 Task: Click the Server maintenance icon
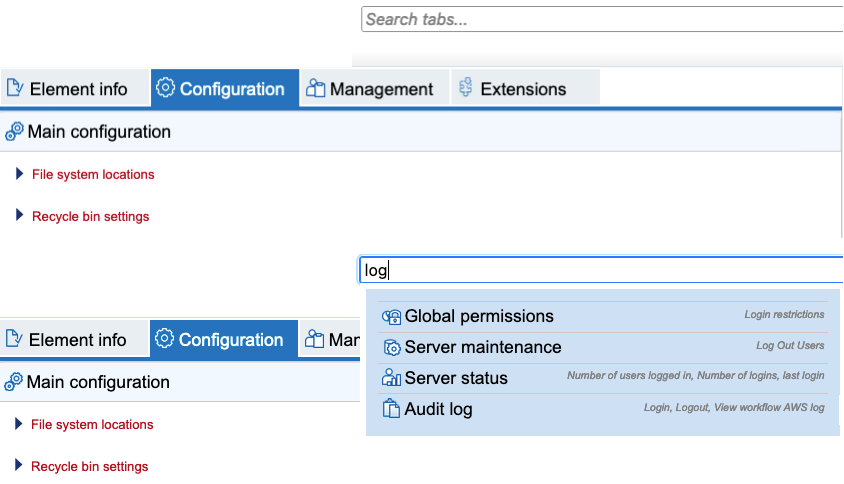coord(392,348)
